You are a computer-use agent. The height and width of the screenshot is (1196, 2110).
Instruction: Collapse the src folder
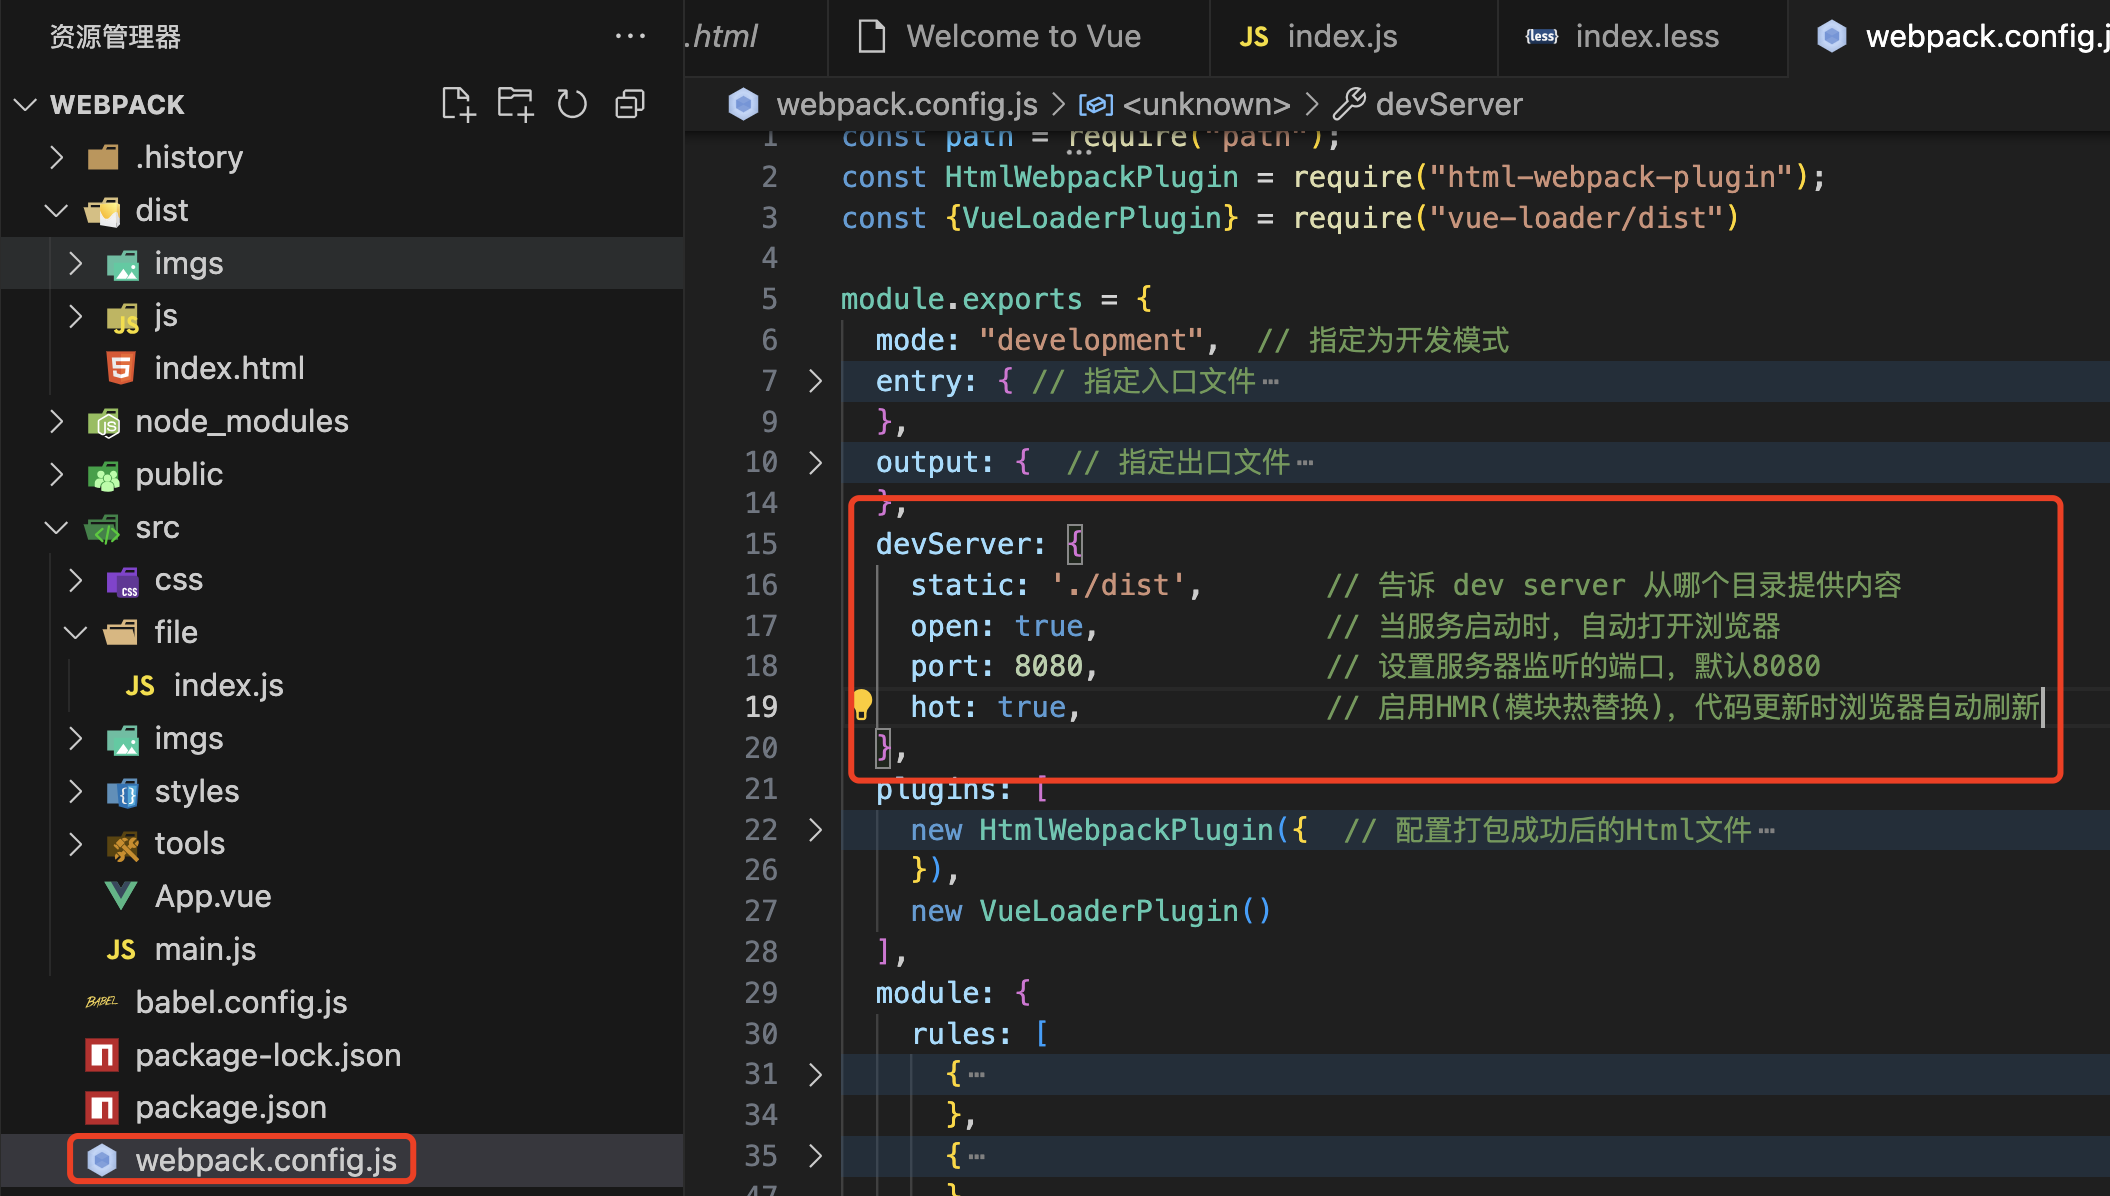tap(57, 527)
